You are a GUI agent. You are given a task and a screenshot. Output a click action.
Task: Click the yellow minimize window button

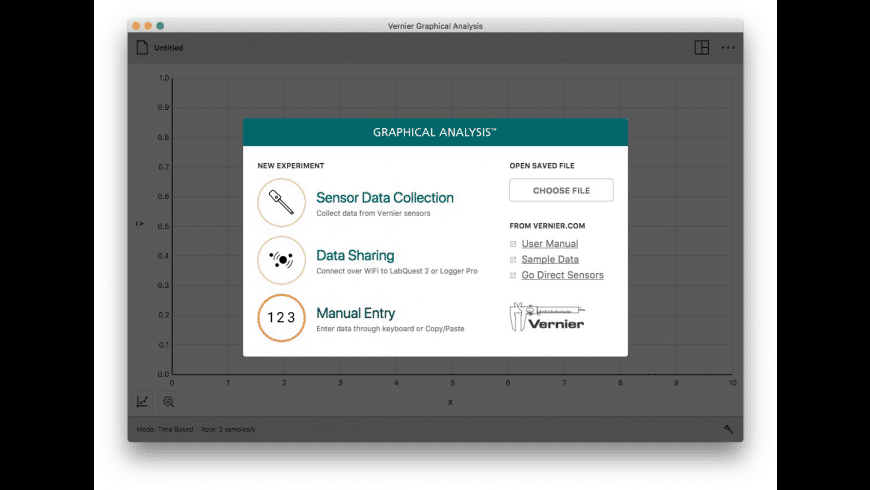pyautogui.click(x=148, y=26)
